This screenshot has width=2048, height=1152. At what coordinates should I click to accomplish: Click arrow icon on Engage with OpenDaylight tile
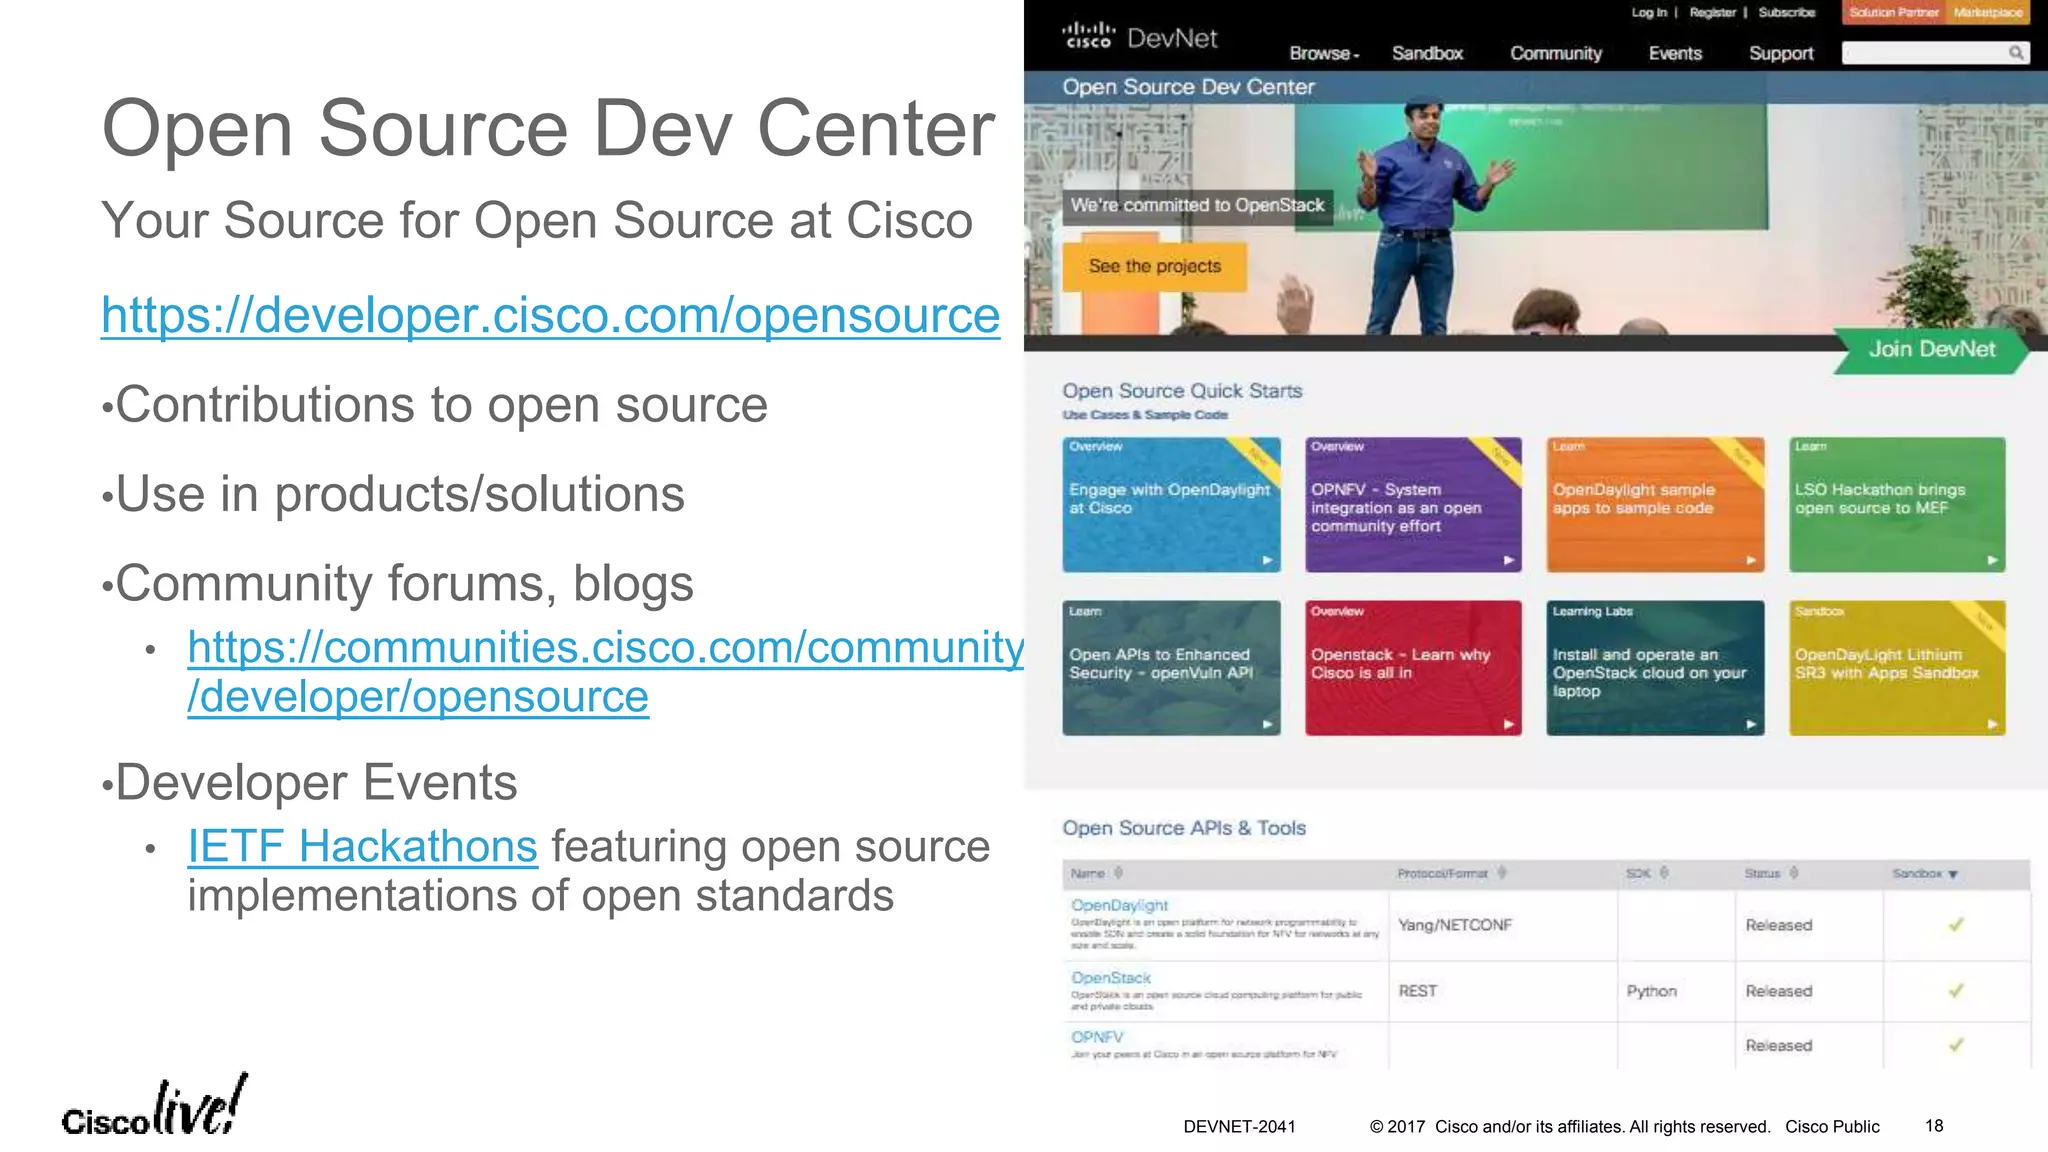(x=1267, y=560)
